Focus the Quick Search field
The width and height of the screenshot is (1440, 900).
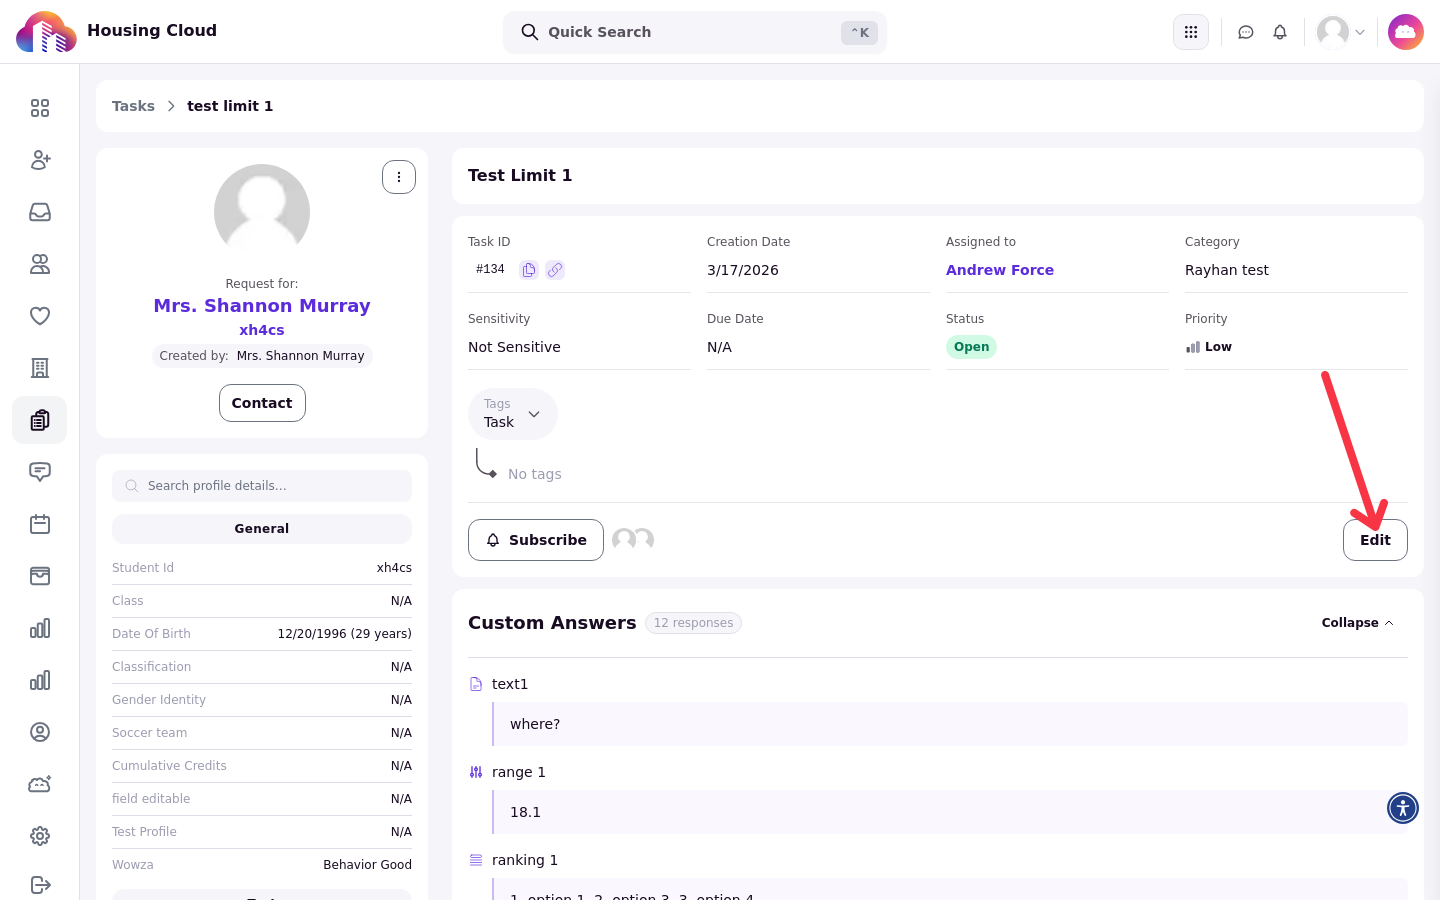pos(695,32)
